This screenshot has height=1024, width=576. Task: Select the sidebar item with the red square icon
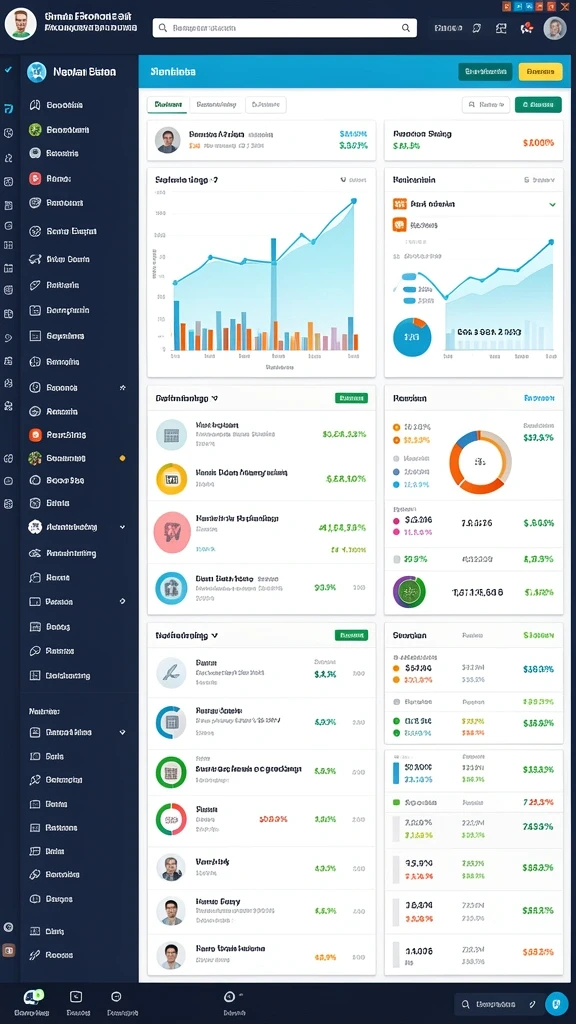tap(78, 178)
